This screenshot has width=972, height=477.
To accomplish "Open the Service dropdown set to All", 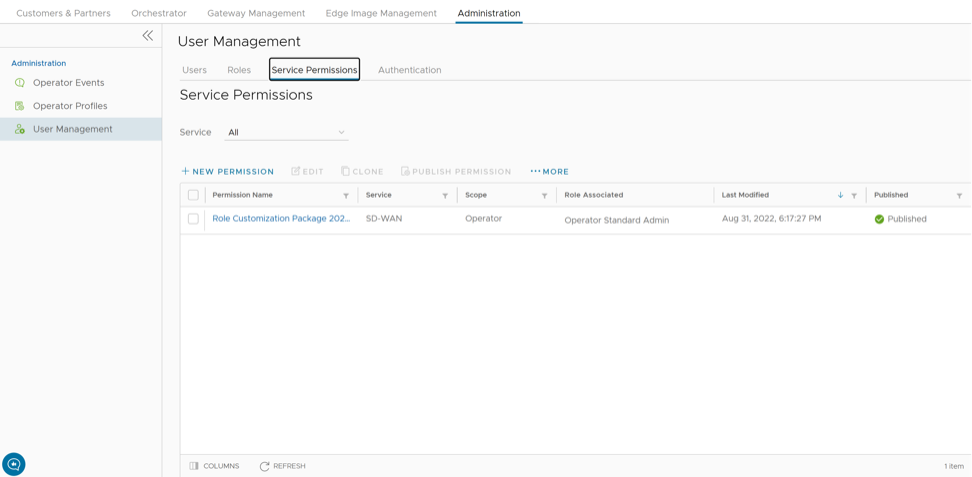I will tap(286, 132).
